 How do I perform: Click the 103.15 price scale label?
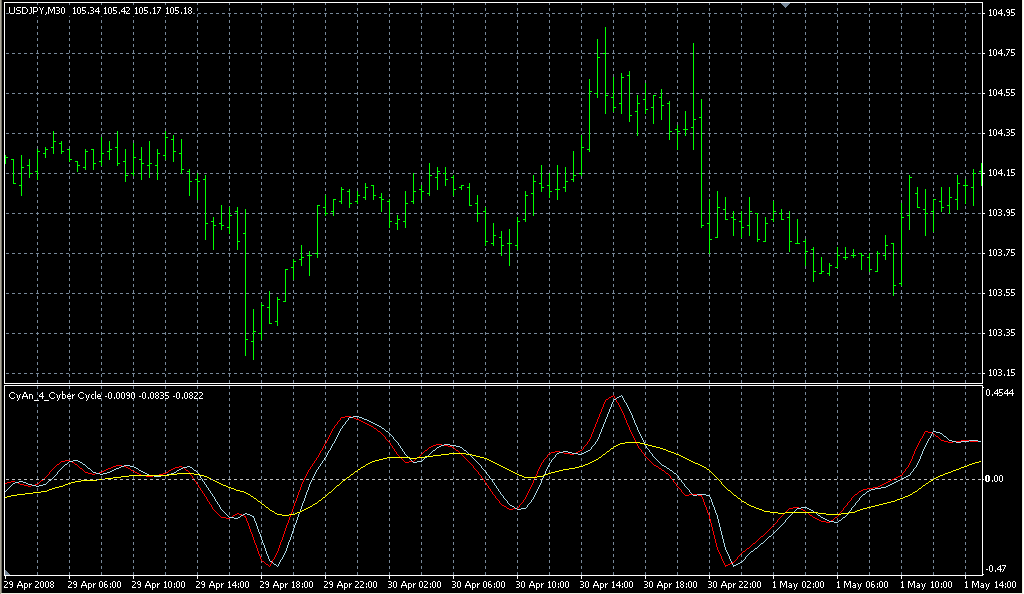pyautogui.click(x=1001, y=373)
